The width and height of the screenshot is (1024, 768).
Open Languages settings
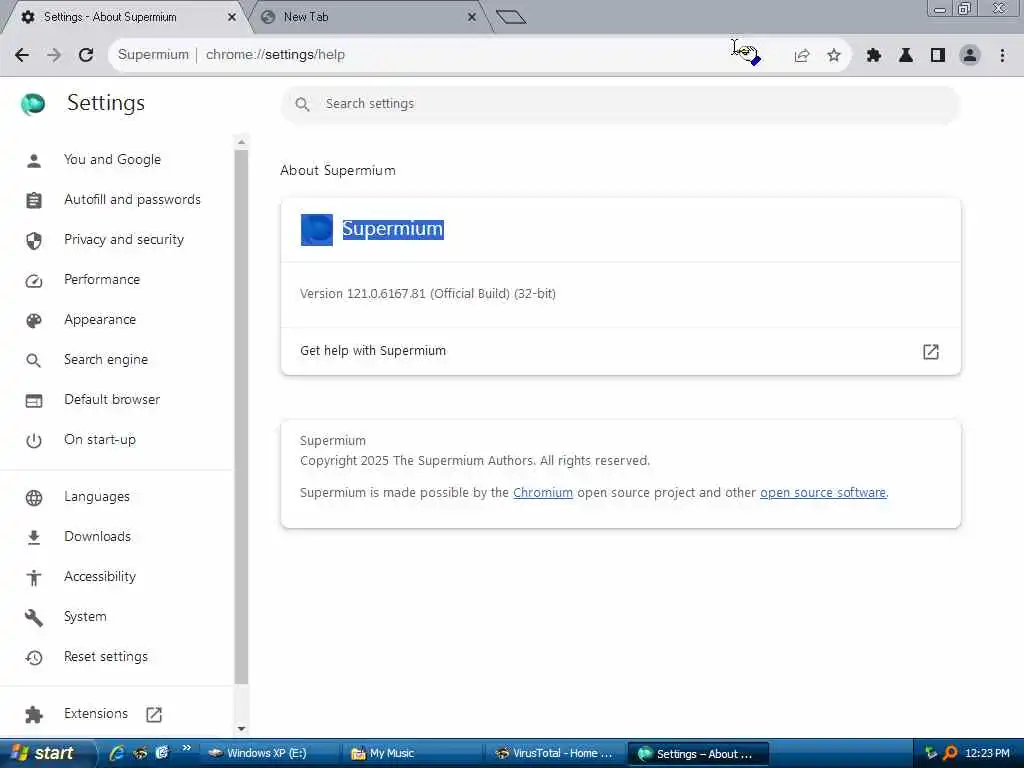tap(97, 496)
